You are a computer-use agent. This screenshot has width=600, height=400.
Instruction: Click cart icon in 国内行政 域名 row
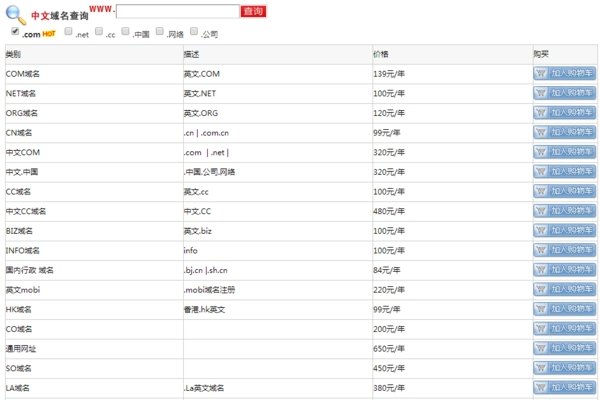point(541,270)
